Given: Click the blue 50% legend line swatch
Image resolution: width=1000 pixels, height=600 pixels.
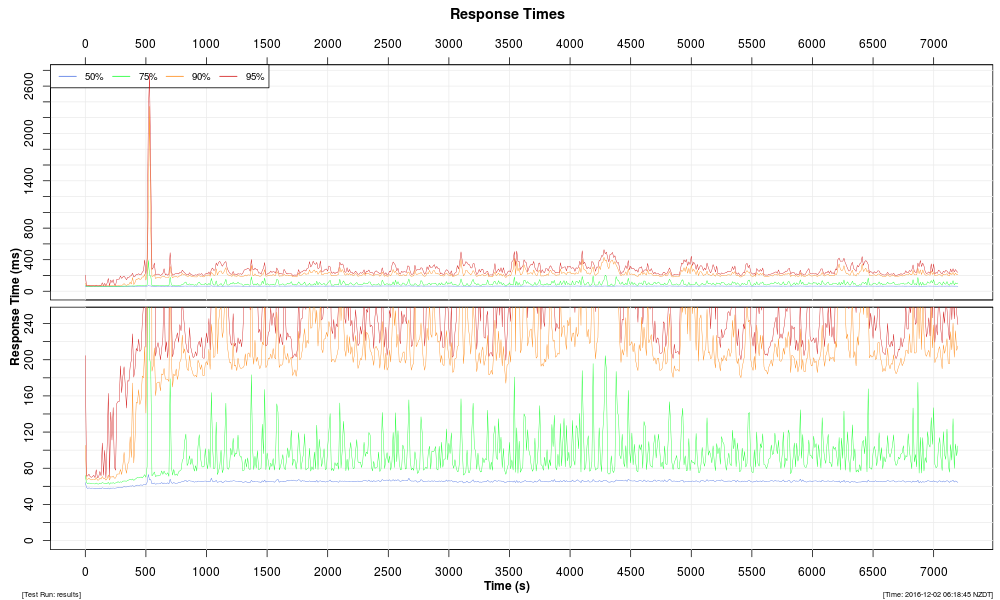Looking at the screenshot, I should pos(68,77).
